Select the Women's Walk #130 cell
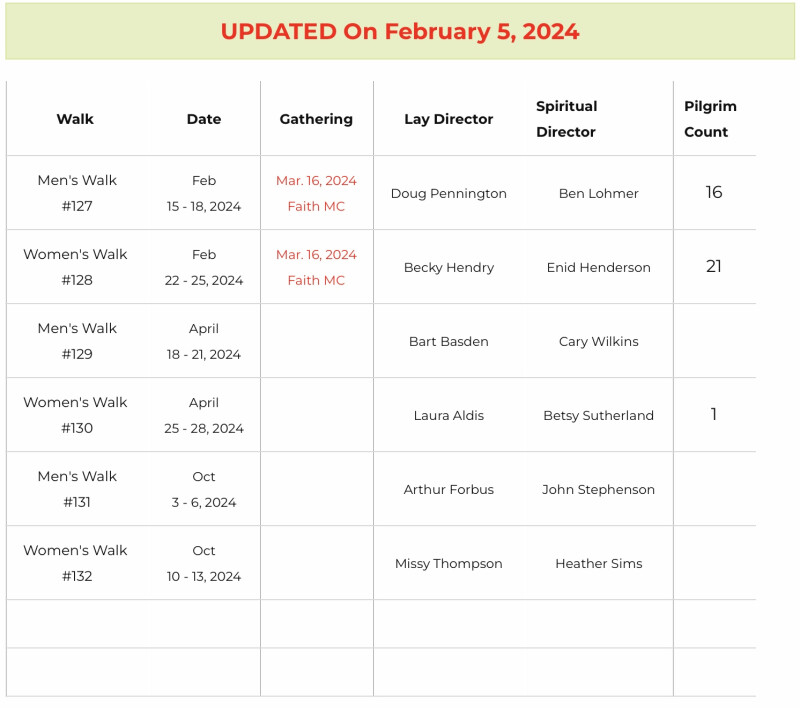Viewport: 800px width, 708px height. click(76, 415)
